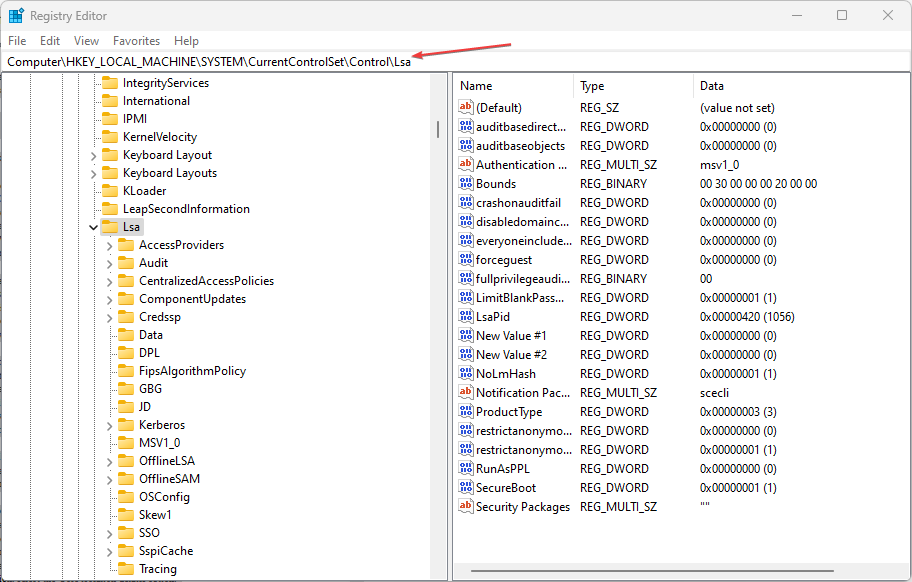The height and width of the screenshot is (582, 912).
Task: Open the File menu
Action: pos(17,41)
